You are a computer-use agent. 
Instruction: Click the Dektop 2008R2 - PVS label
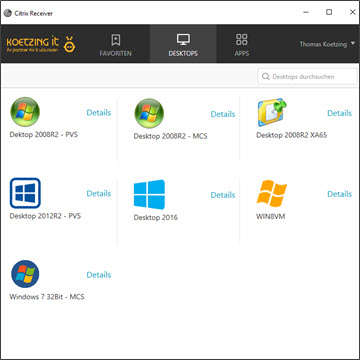(44, 135)
